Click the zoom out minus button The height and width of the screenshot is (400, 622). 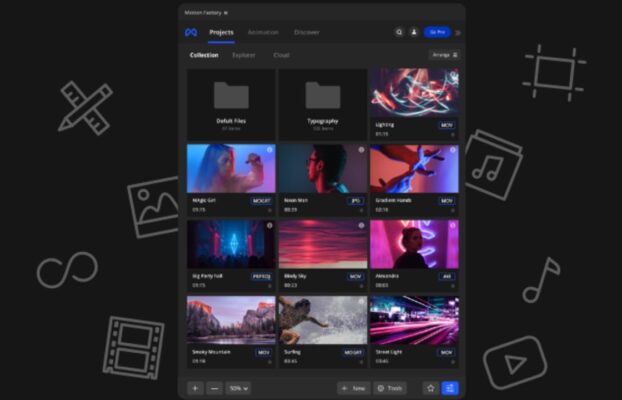tap(214, 388)
